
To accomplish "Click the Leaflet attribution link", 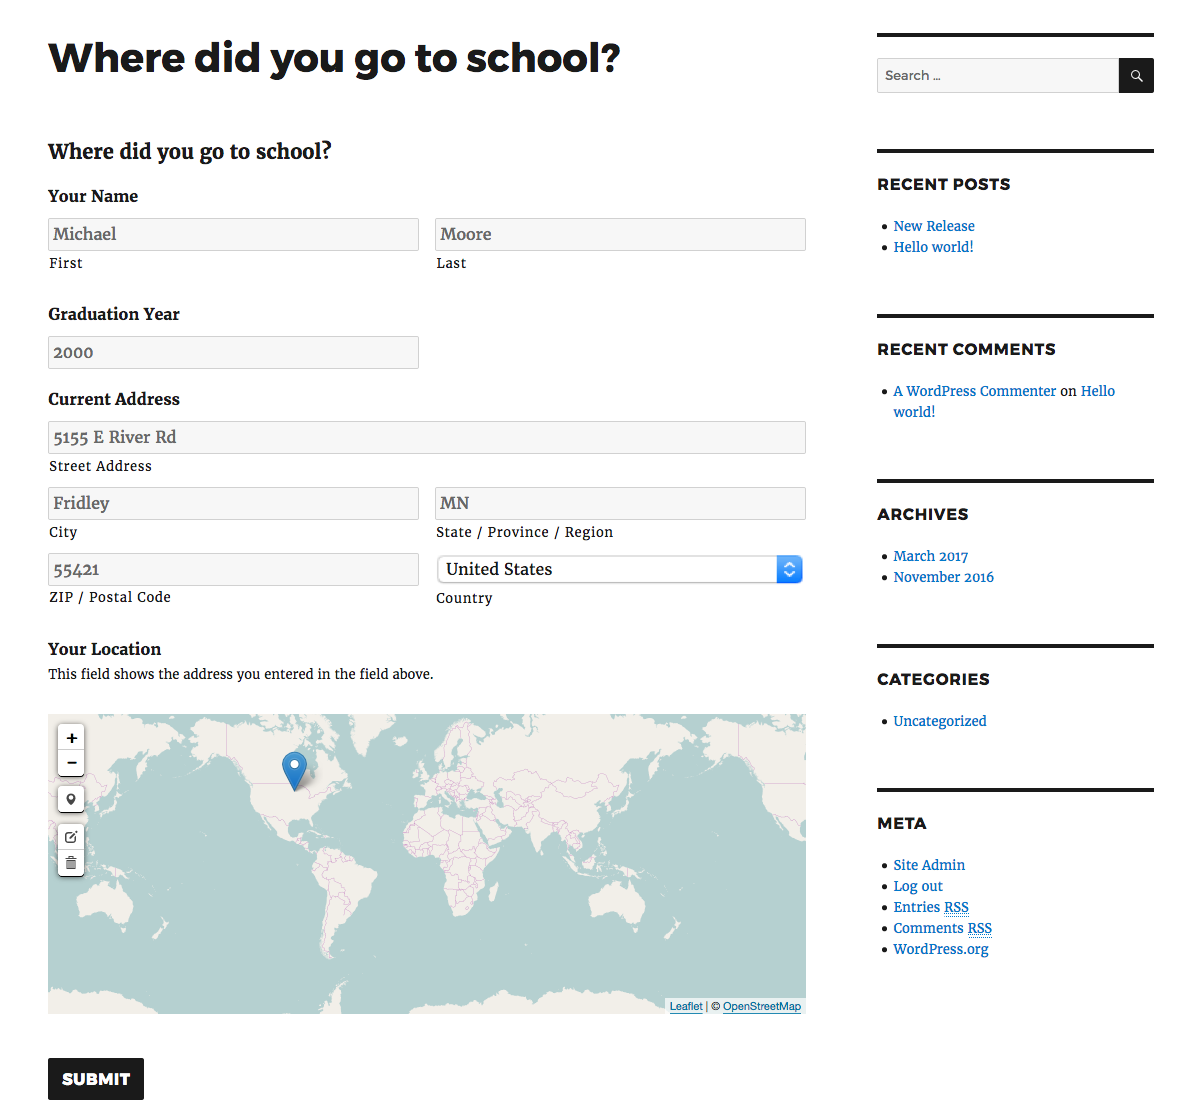I will (686, 1006).
